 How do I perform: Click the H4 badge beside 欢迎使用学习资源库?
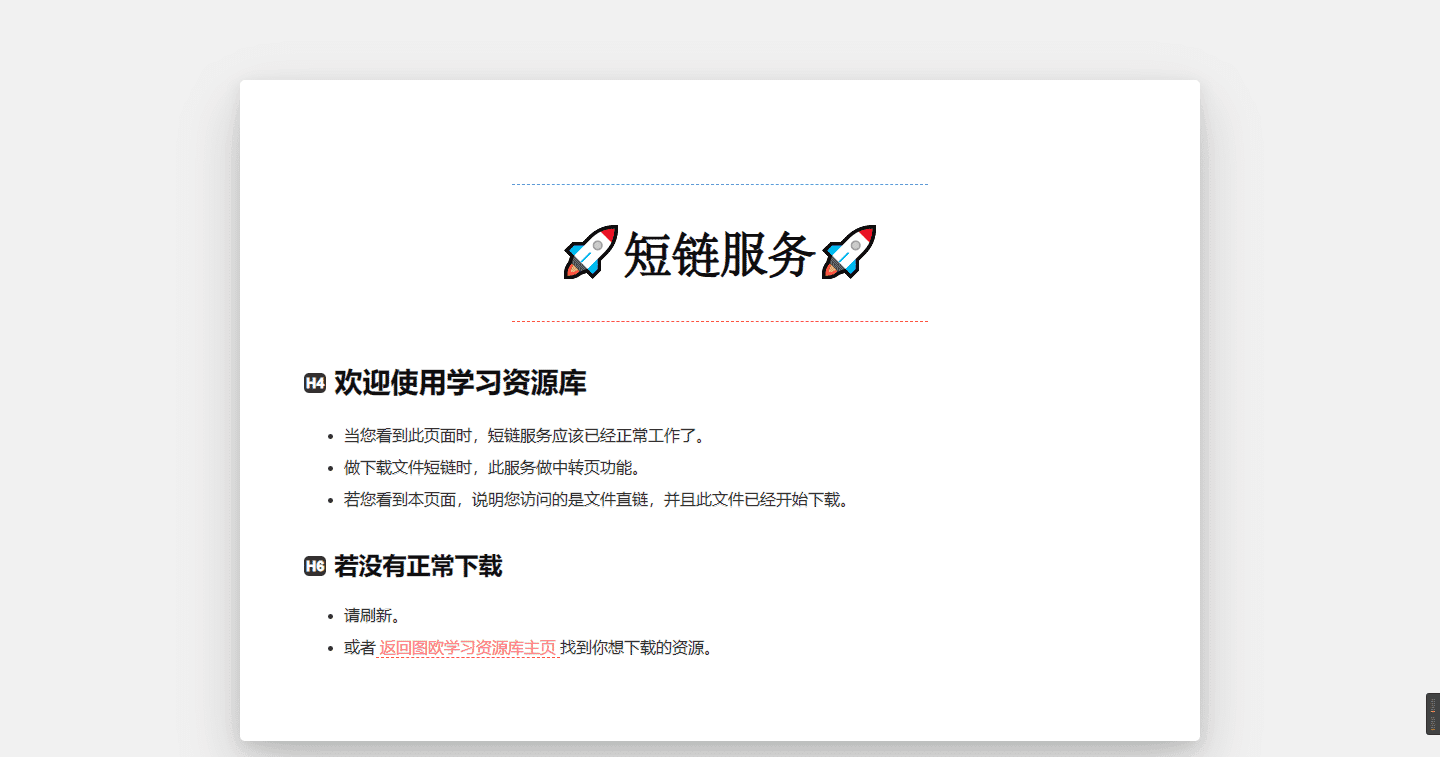click(313, 383)
